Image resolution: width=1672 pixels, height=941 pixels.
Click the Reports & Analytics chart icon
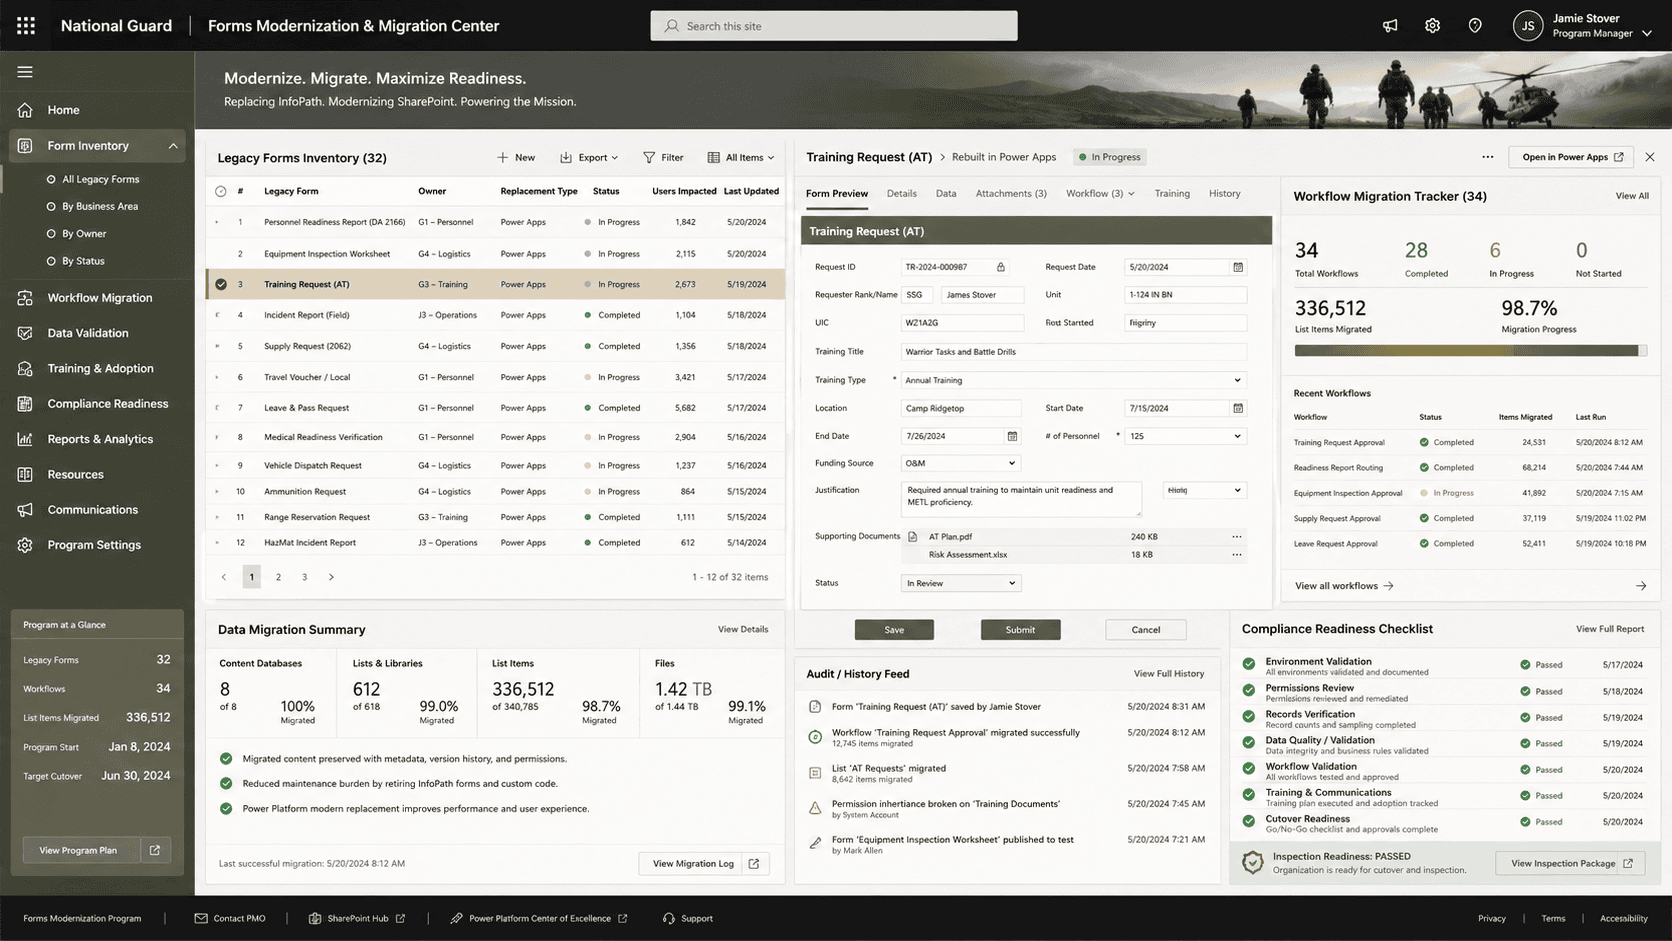(x=25, y=439)
